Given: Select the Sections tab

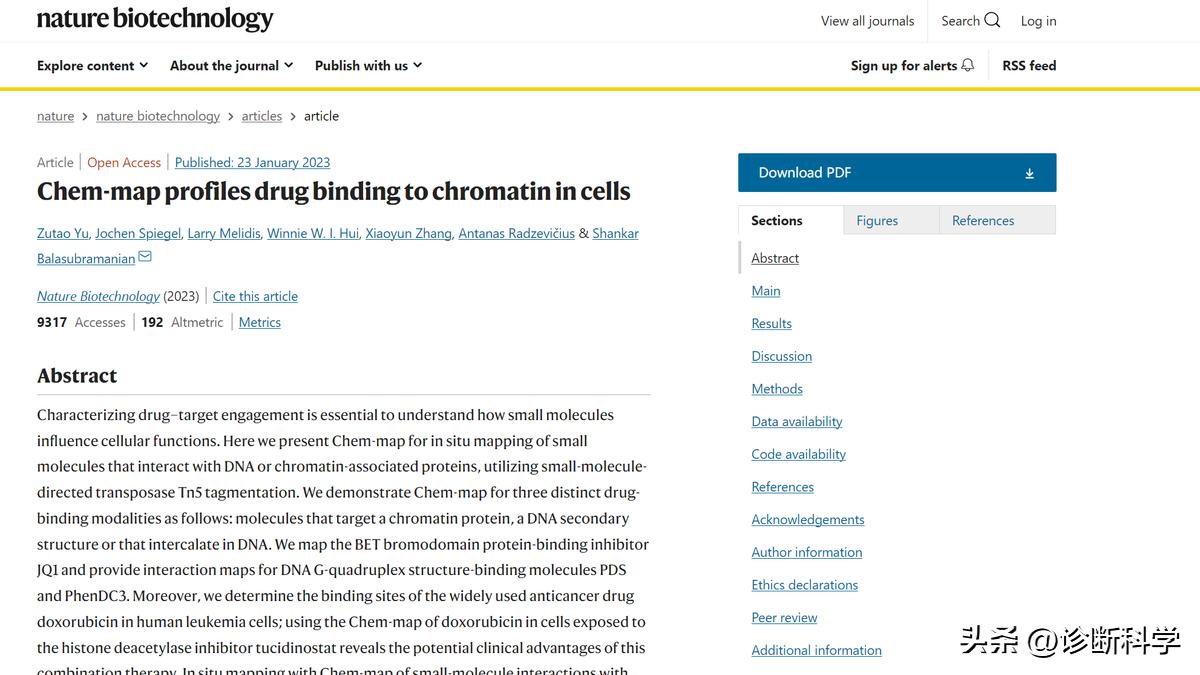Looking at the screenshot, I should point(777,219).
